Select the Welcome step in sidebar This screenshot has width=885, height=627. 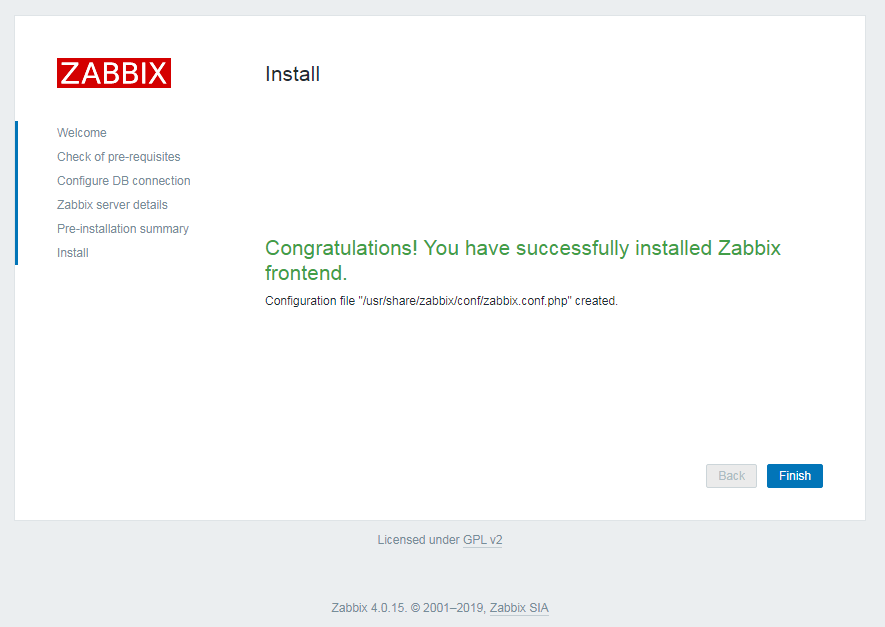(81, 132)
